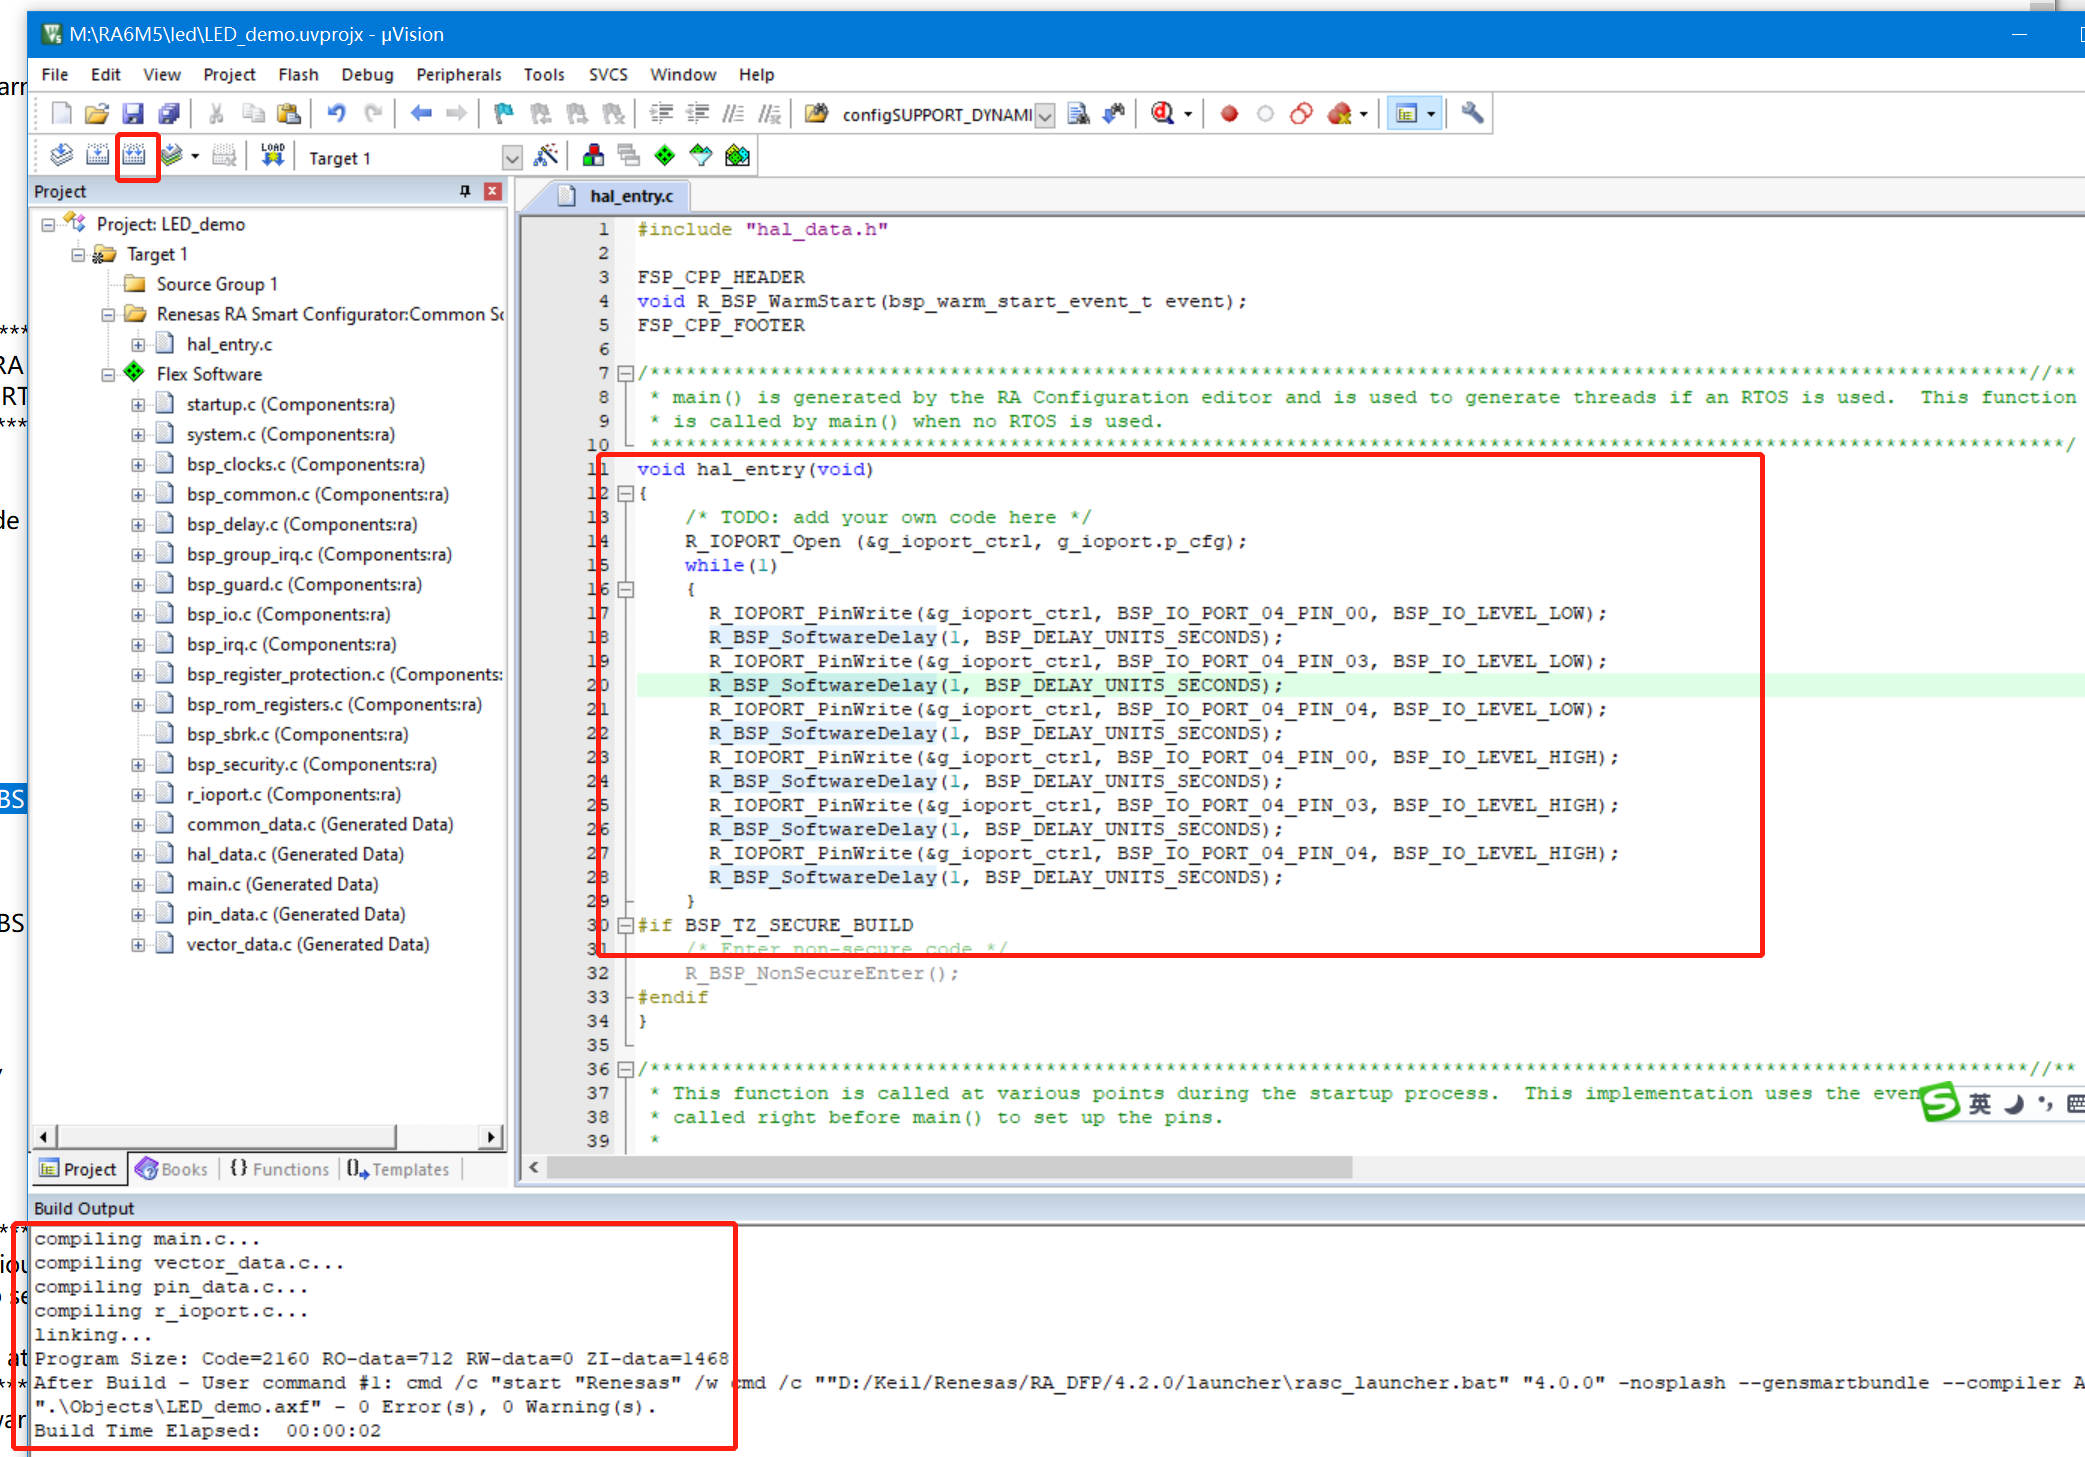Screen dimensions: 2085x1457
Task: Open Options for Target magic wand
Action: [546, 155]
